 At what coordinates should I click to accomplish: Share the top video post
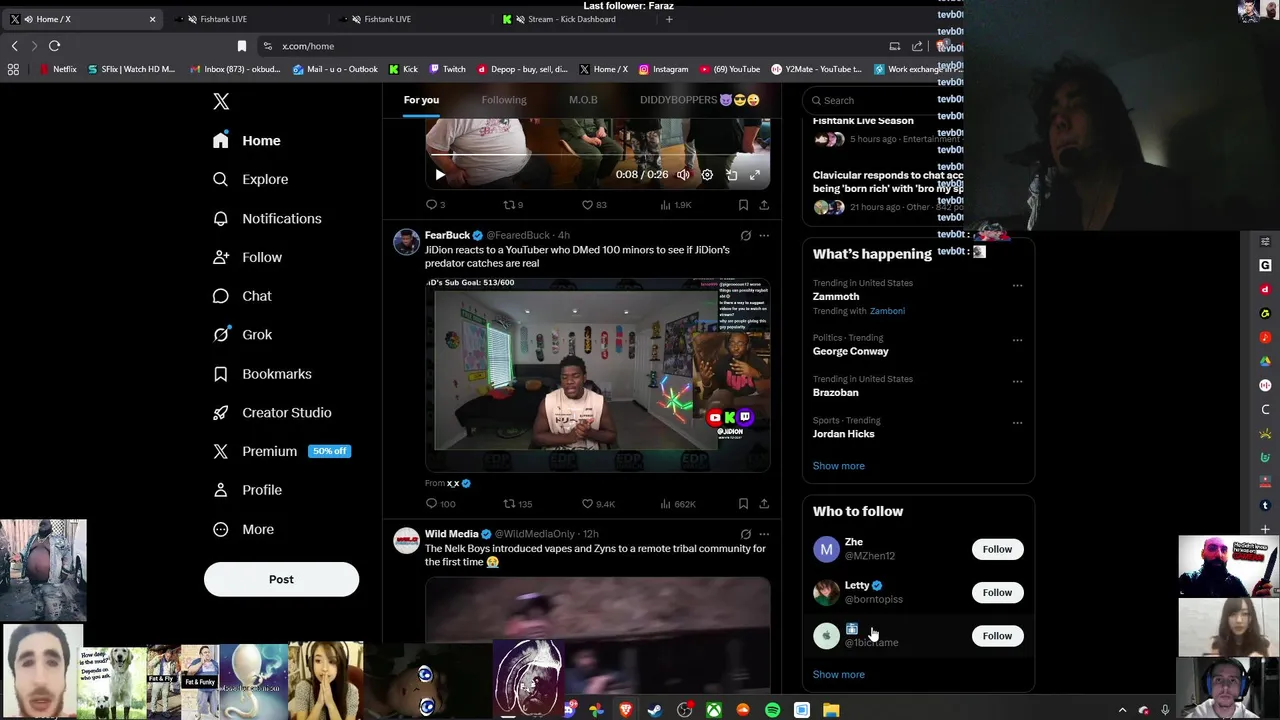click(764, 205)
